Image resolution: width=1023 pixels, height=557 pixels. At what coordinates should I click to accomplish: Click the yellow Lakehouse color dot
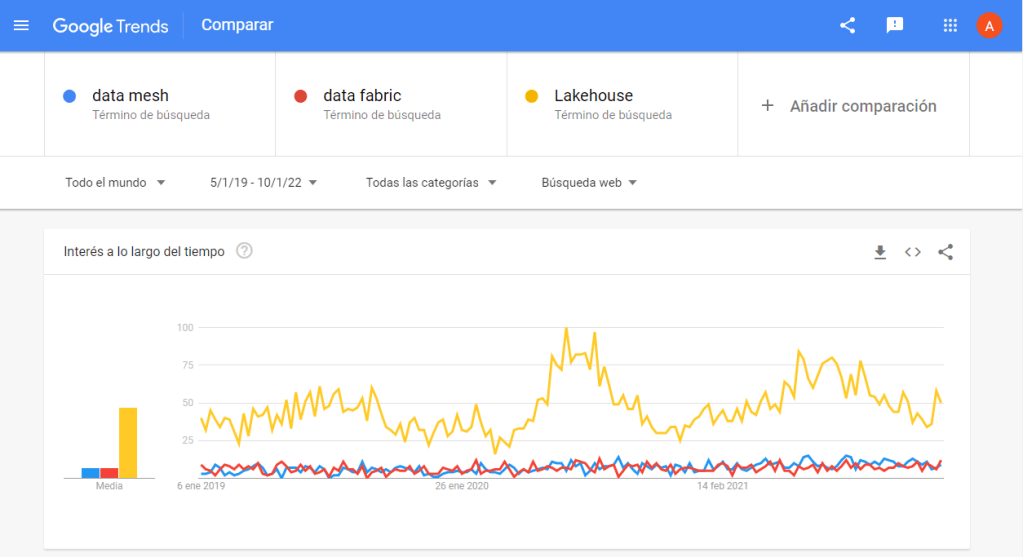pos(532,96)
